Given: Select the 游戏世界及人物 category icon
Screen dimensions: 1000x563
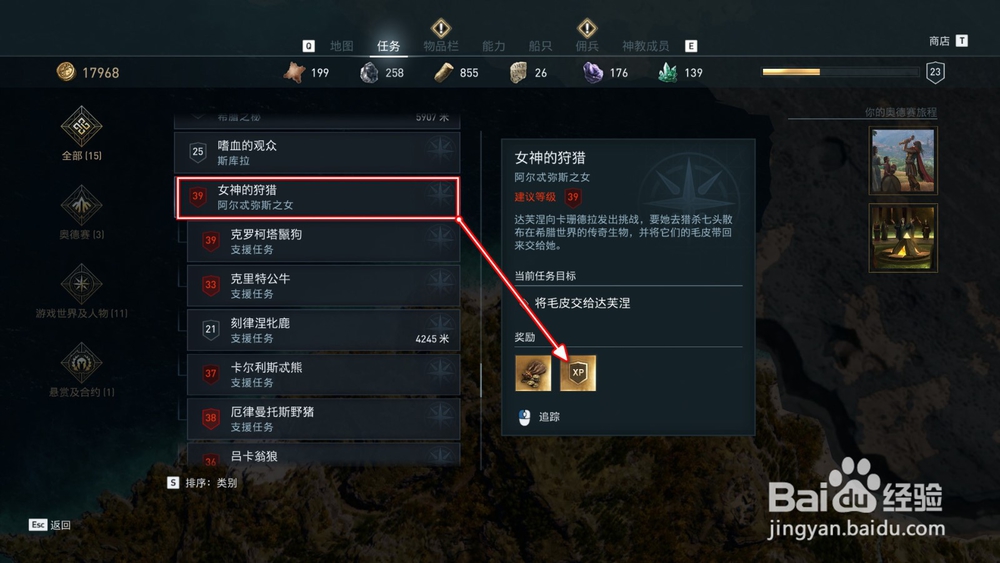Looking at the screenshot, I should pyautogui.click(x=81, y=284).
